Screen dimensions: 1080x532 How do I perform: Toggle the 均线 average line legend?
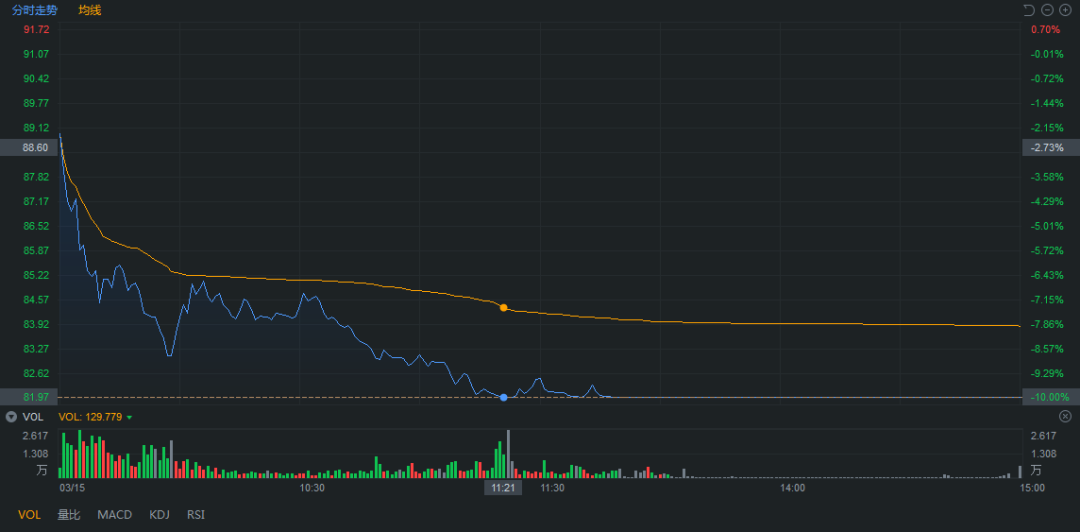[90, 10]
